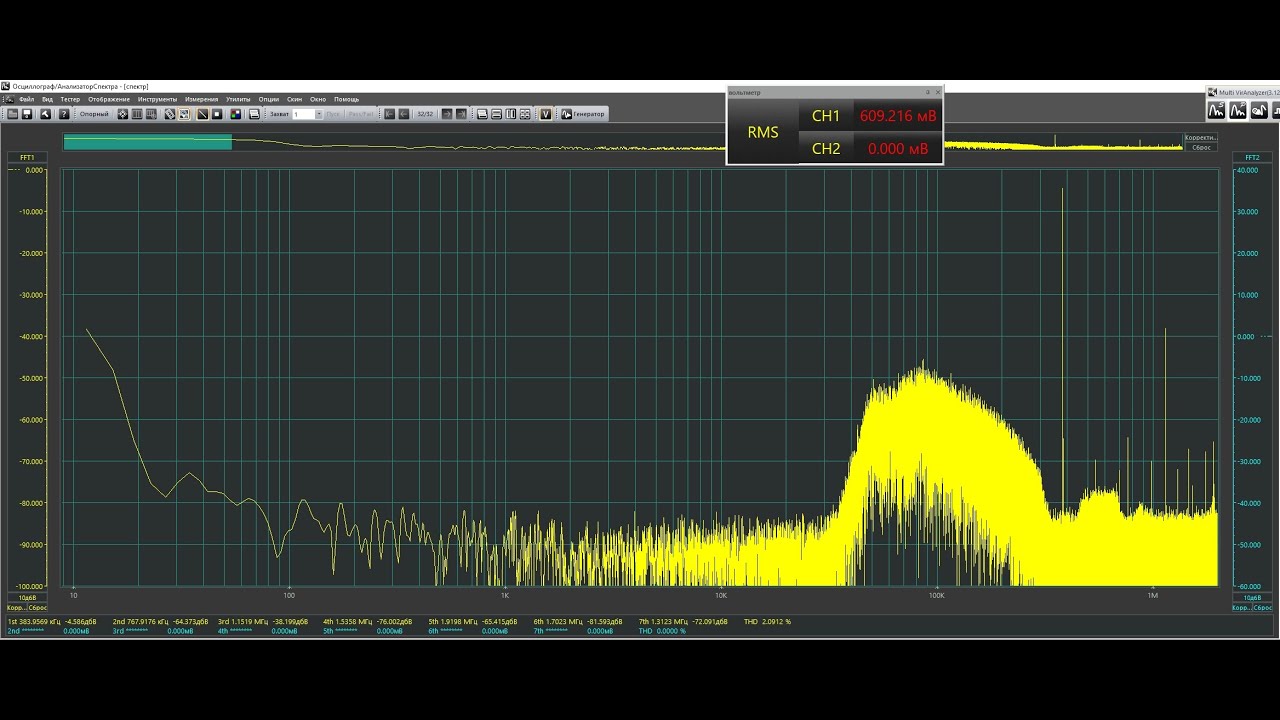Screen dimensions: 1280x720
Task: Click first spectrum icon in Multi VirAnalyzer
Action: click(1217, 110)
